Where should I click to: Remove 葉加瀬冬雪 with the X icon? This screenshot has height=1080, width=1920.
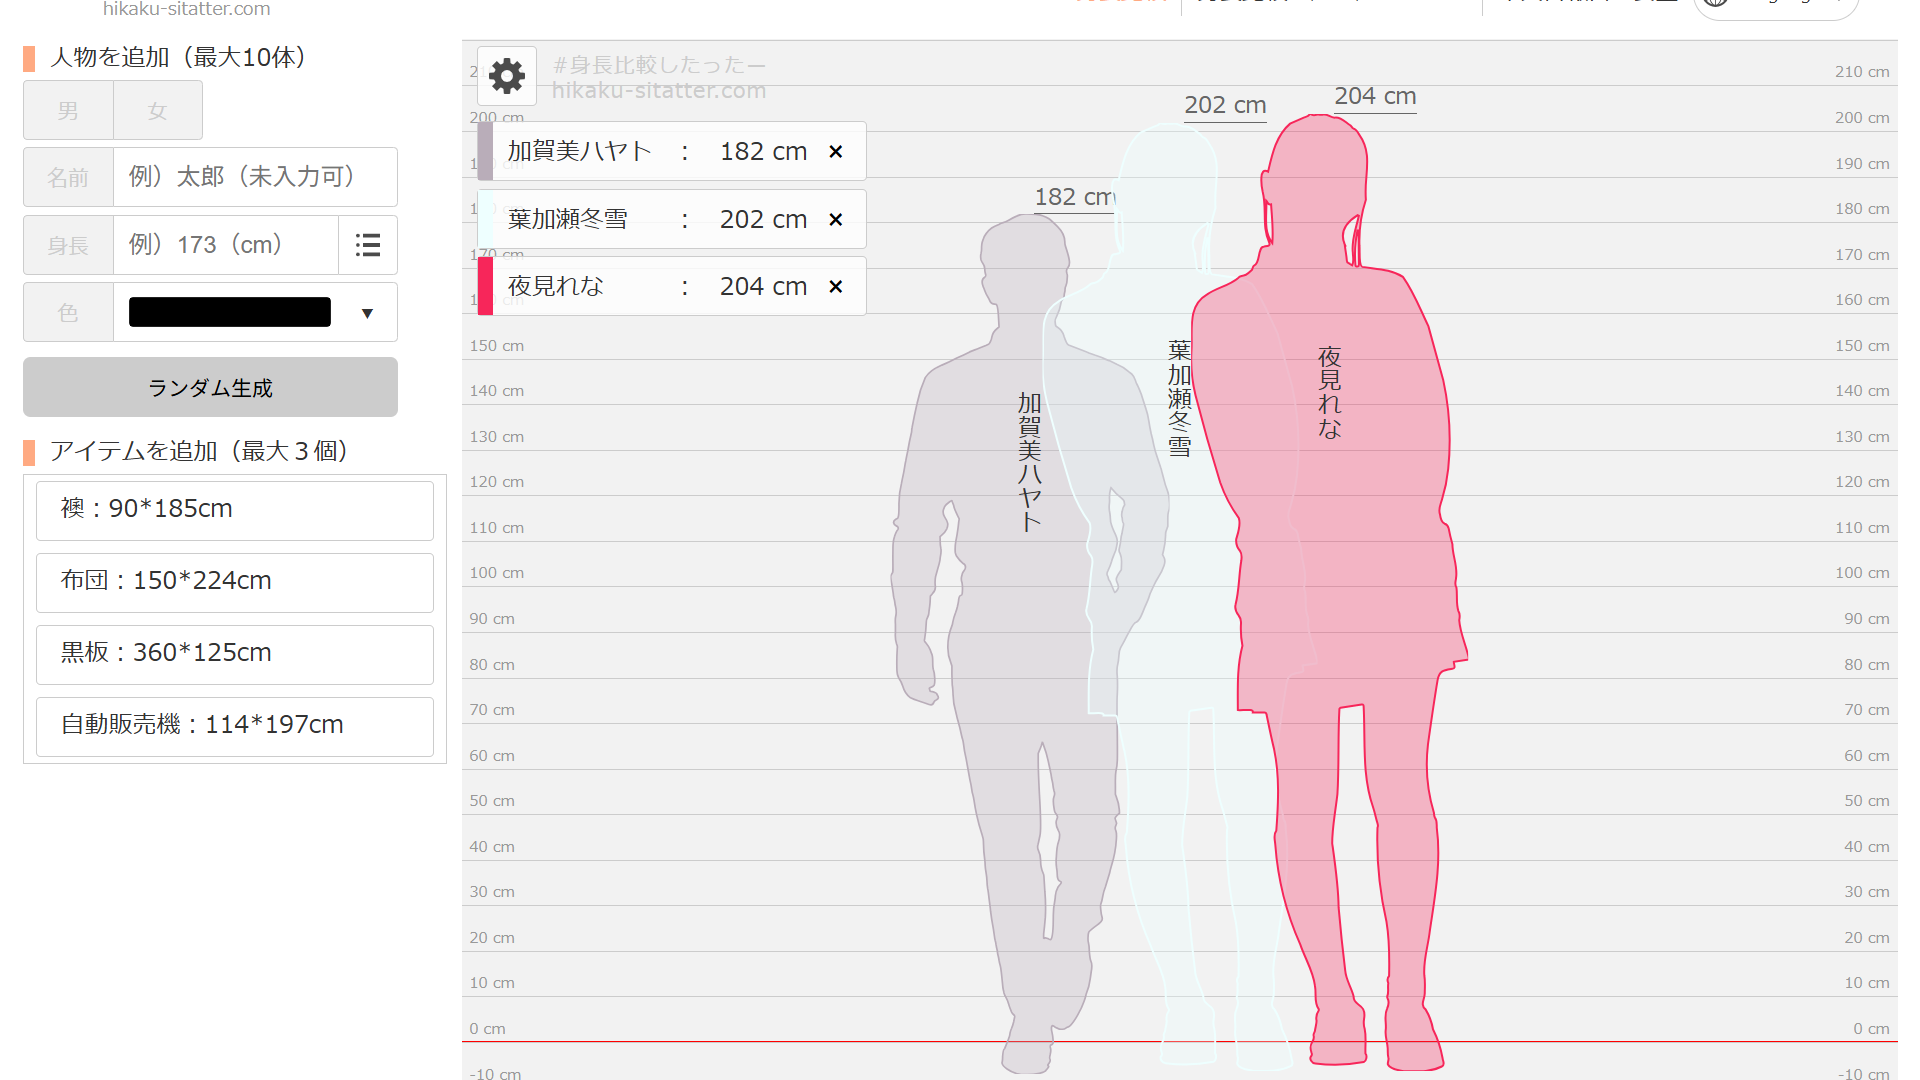pos(836,220)
